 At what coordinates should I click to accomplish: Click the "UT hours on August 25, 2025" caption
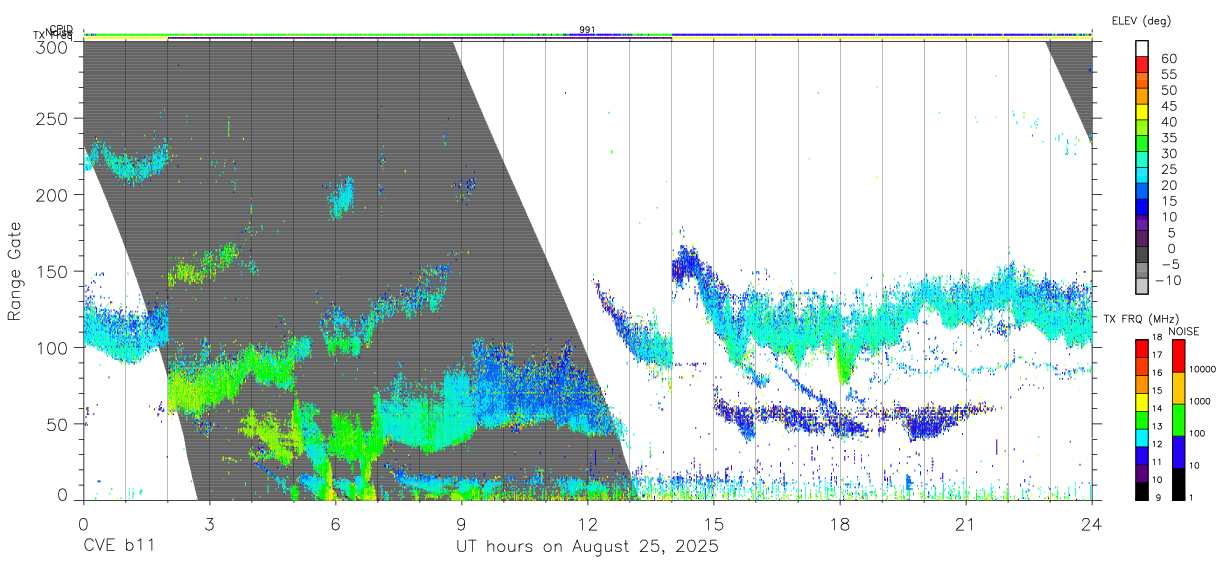(587, 546)
